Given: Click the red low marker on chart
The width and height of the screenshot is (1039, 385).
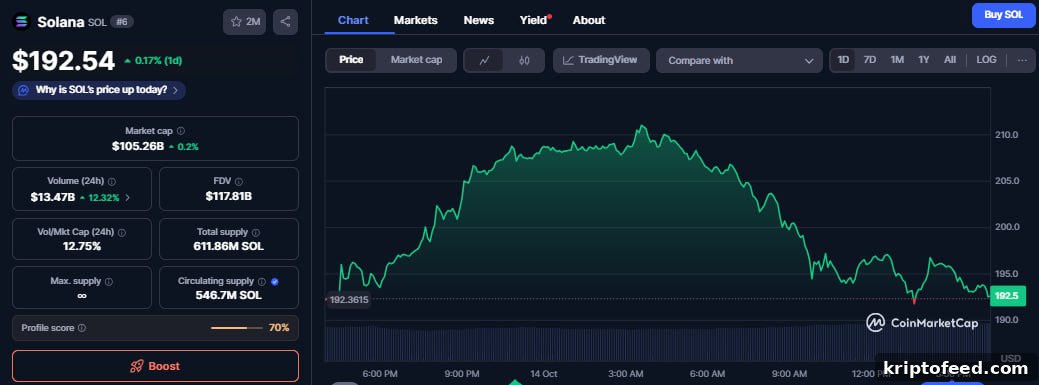Looking at the screenshot, I should [914, 301].
